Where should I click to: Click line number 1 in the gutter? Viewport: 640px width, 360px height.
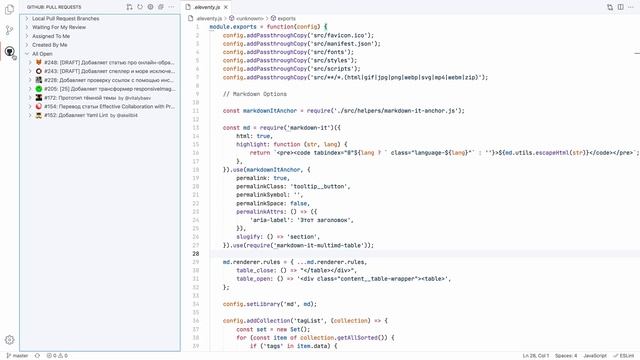[198, 27]
